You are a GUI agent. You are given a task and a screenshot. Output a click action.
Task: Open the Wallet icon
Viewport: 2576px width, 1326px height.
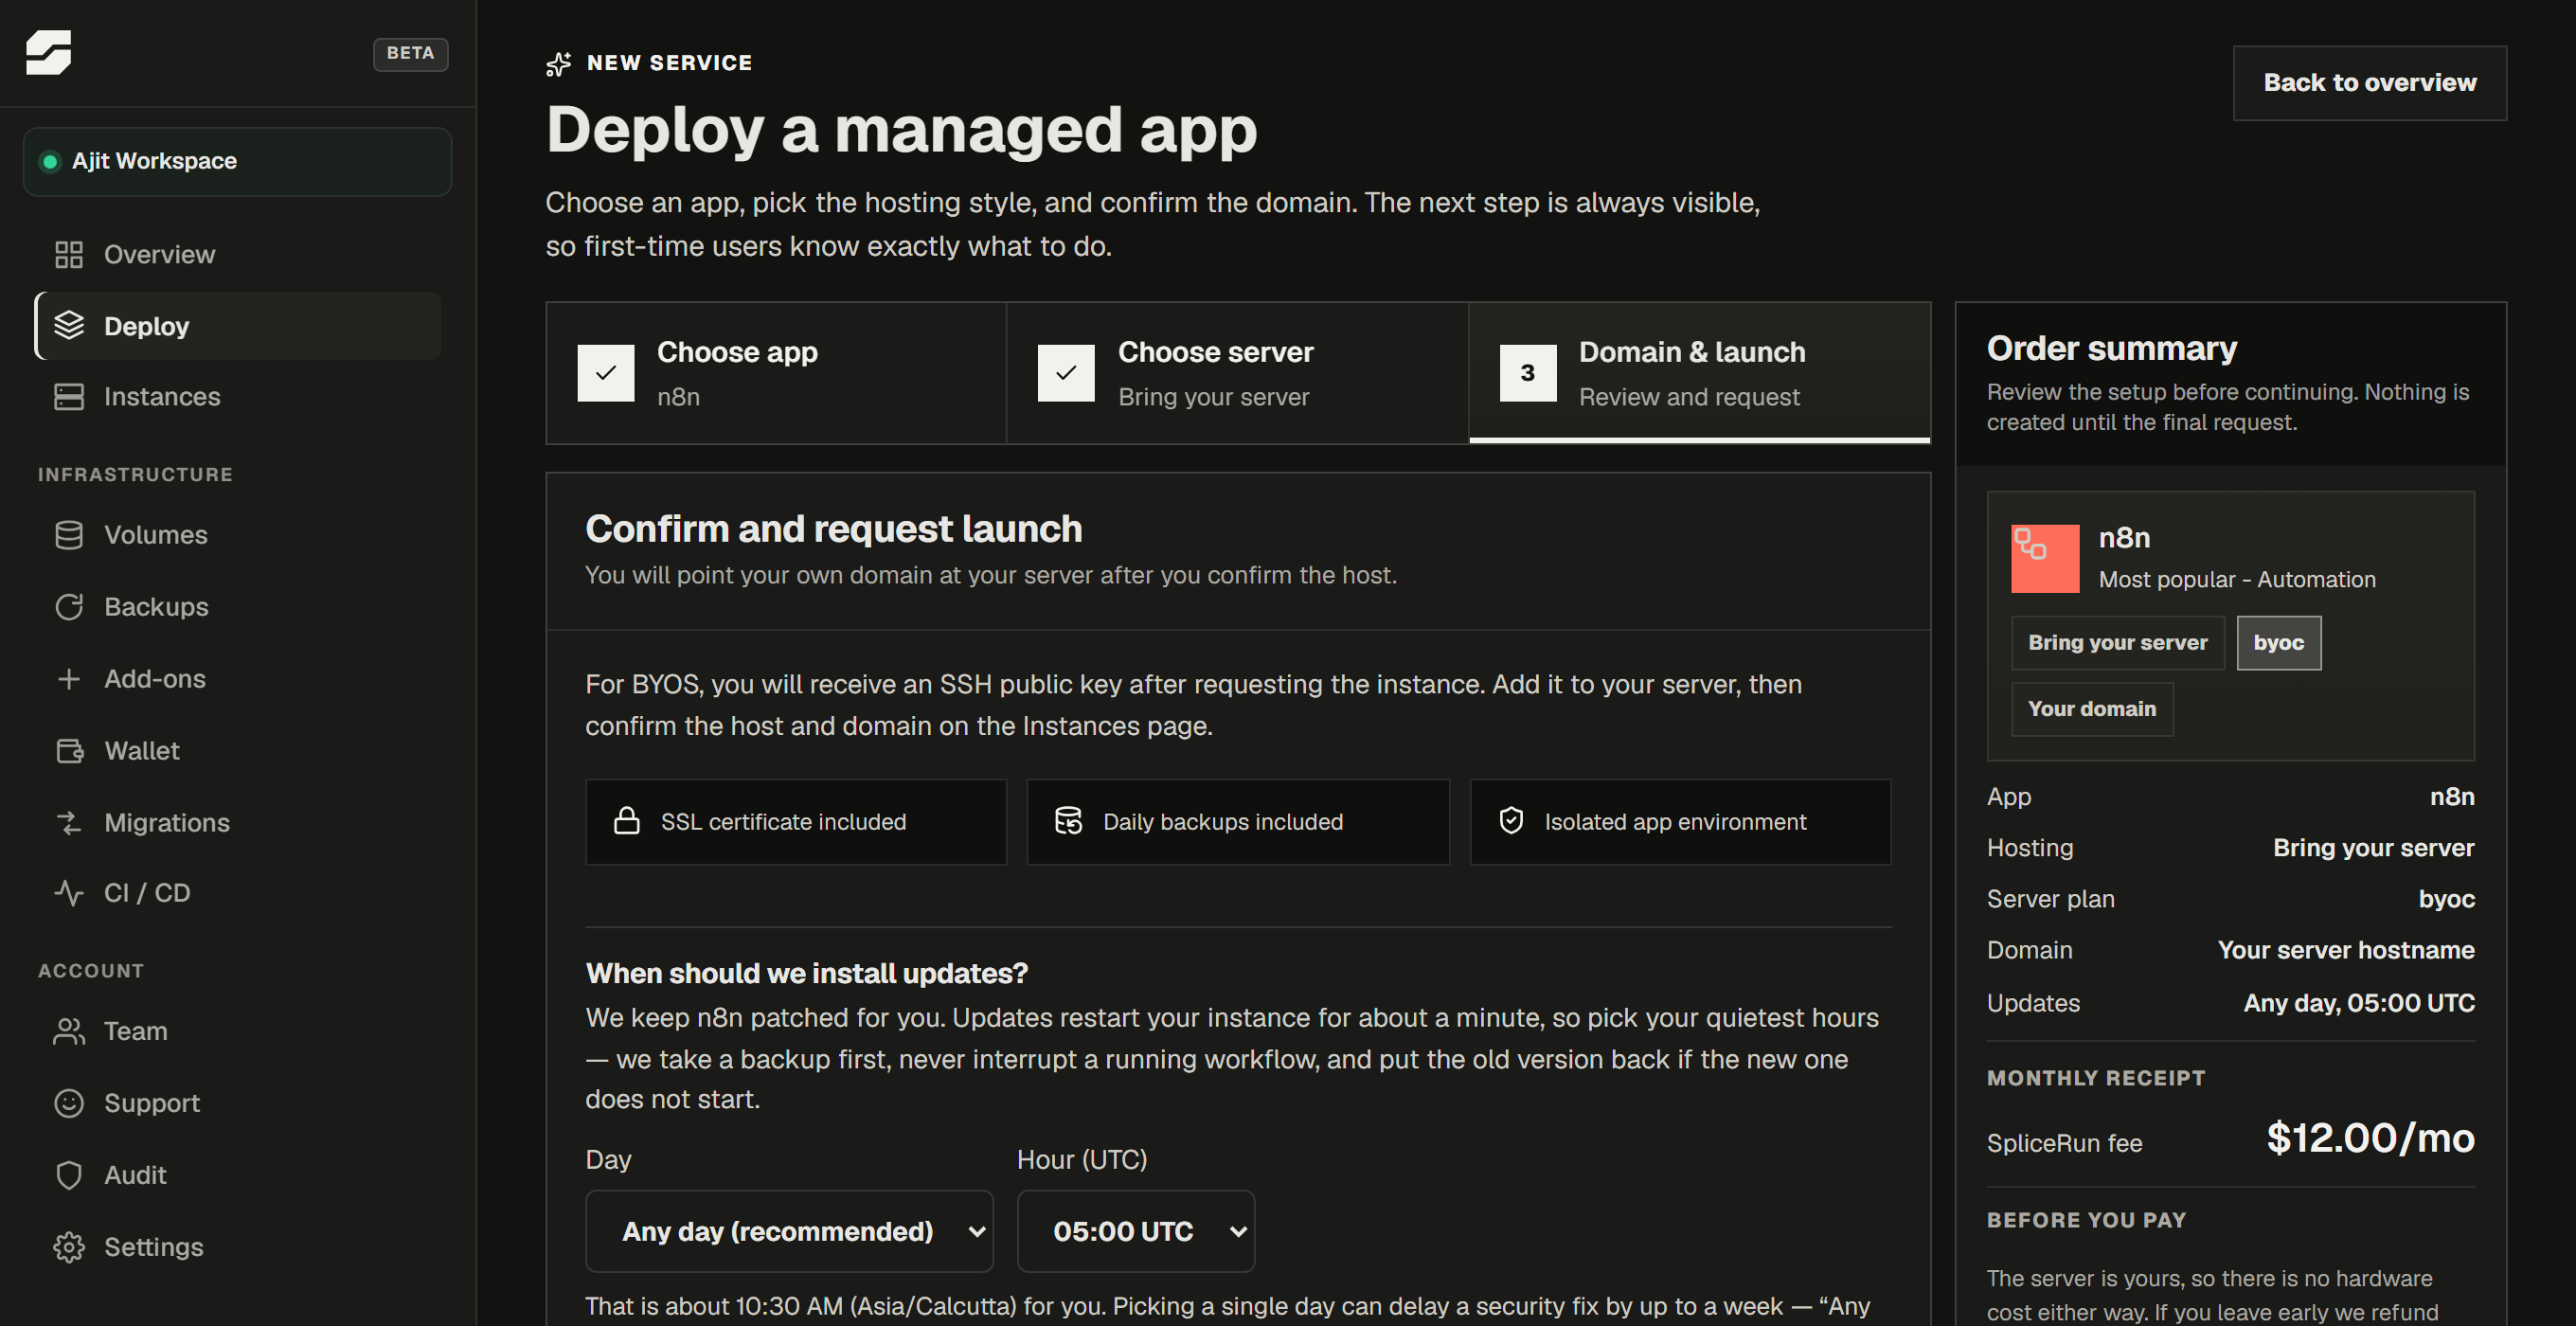point(69,751)
